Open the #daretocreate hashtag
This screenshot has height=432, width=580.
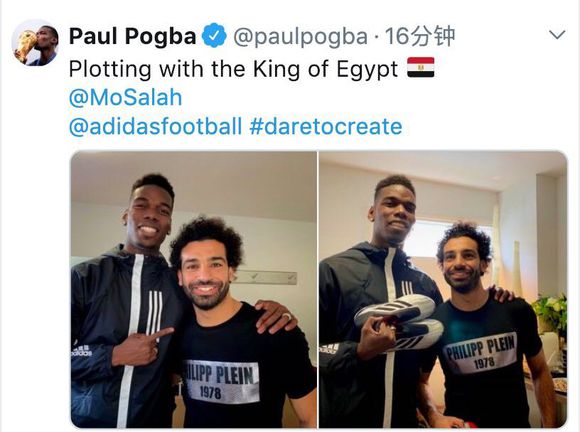pos(326,126)
